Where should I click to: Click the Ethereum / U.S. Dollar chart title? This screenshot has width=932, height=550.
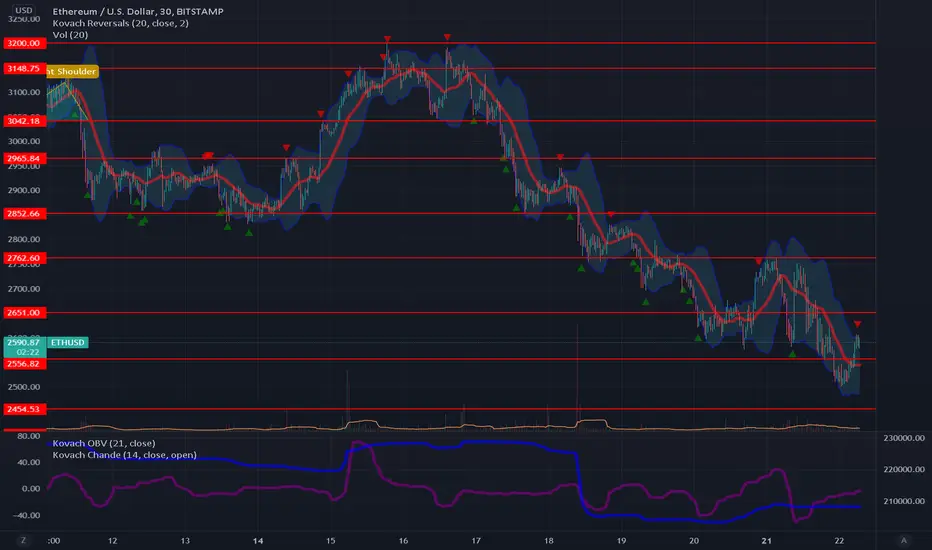coord(138,11)
